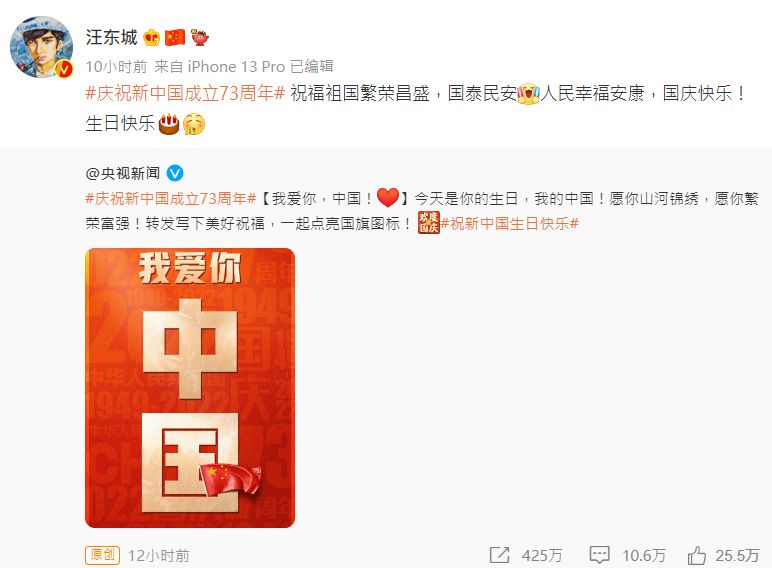Image resolution: width=772 pixels, height=568 pixels.
Task: Click the 原创 original tag
Action: pos(102,555)
